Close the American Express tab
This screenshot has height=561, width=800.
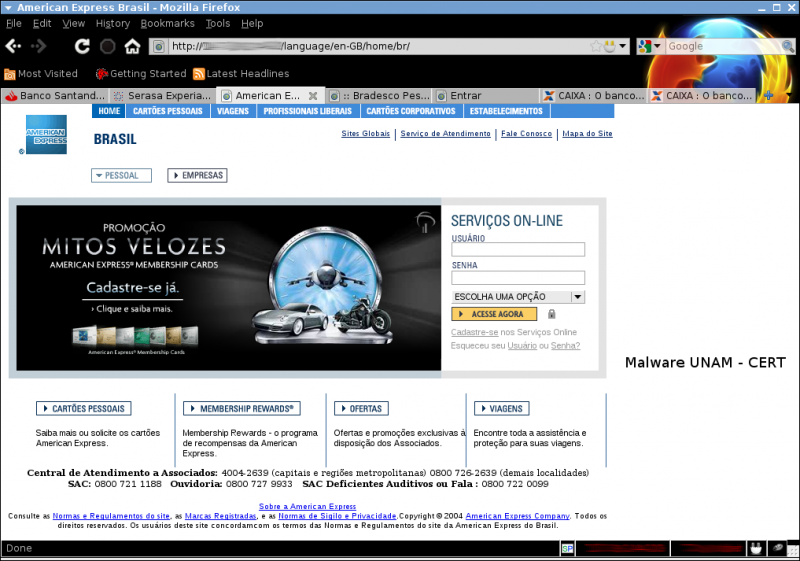coord(313,96)
